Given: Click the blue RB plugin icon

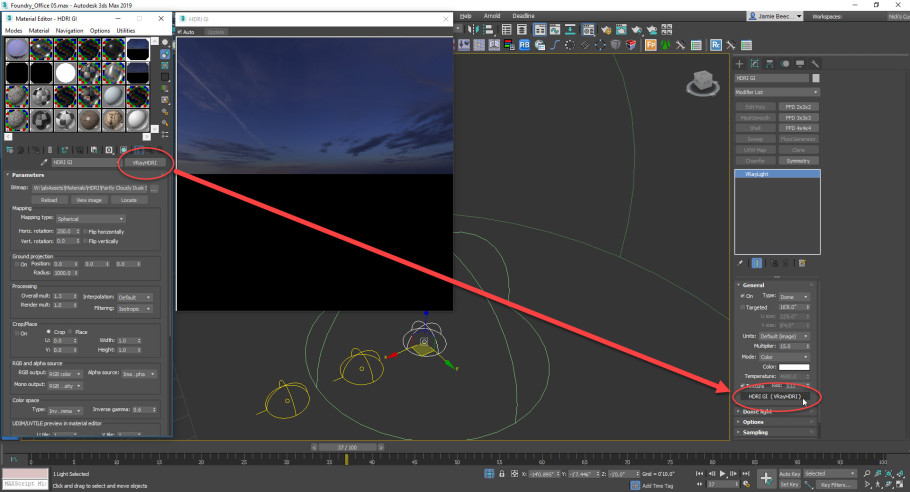Looking at the screenshot, I should click(x=524, y=45).
